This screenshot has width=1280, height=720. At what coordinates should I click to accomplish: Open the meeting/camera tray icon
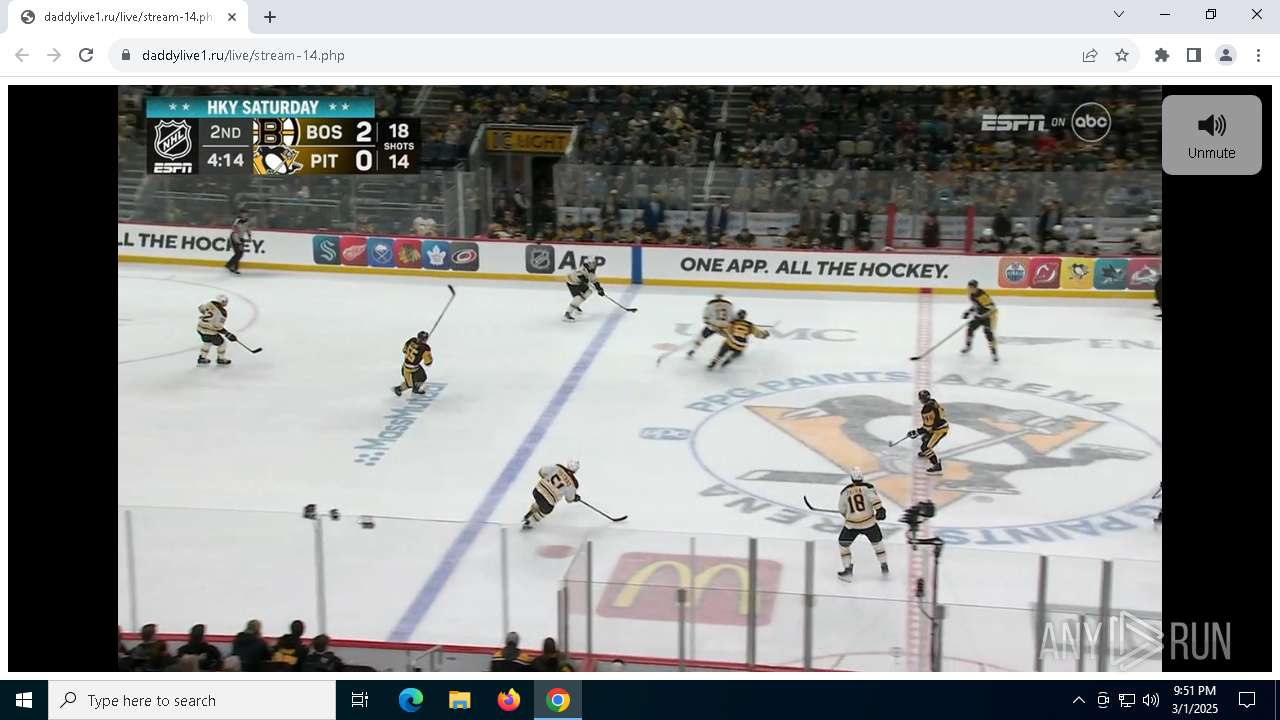(x=1103, y=700)
